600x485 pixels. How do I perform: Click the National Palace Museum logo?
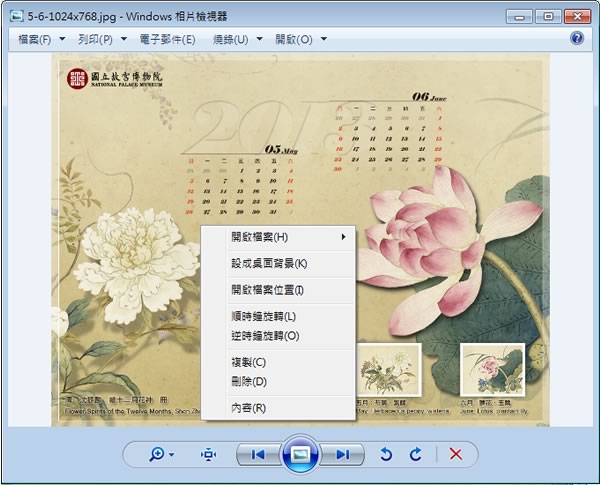tap(115, 79)
